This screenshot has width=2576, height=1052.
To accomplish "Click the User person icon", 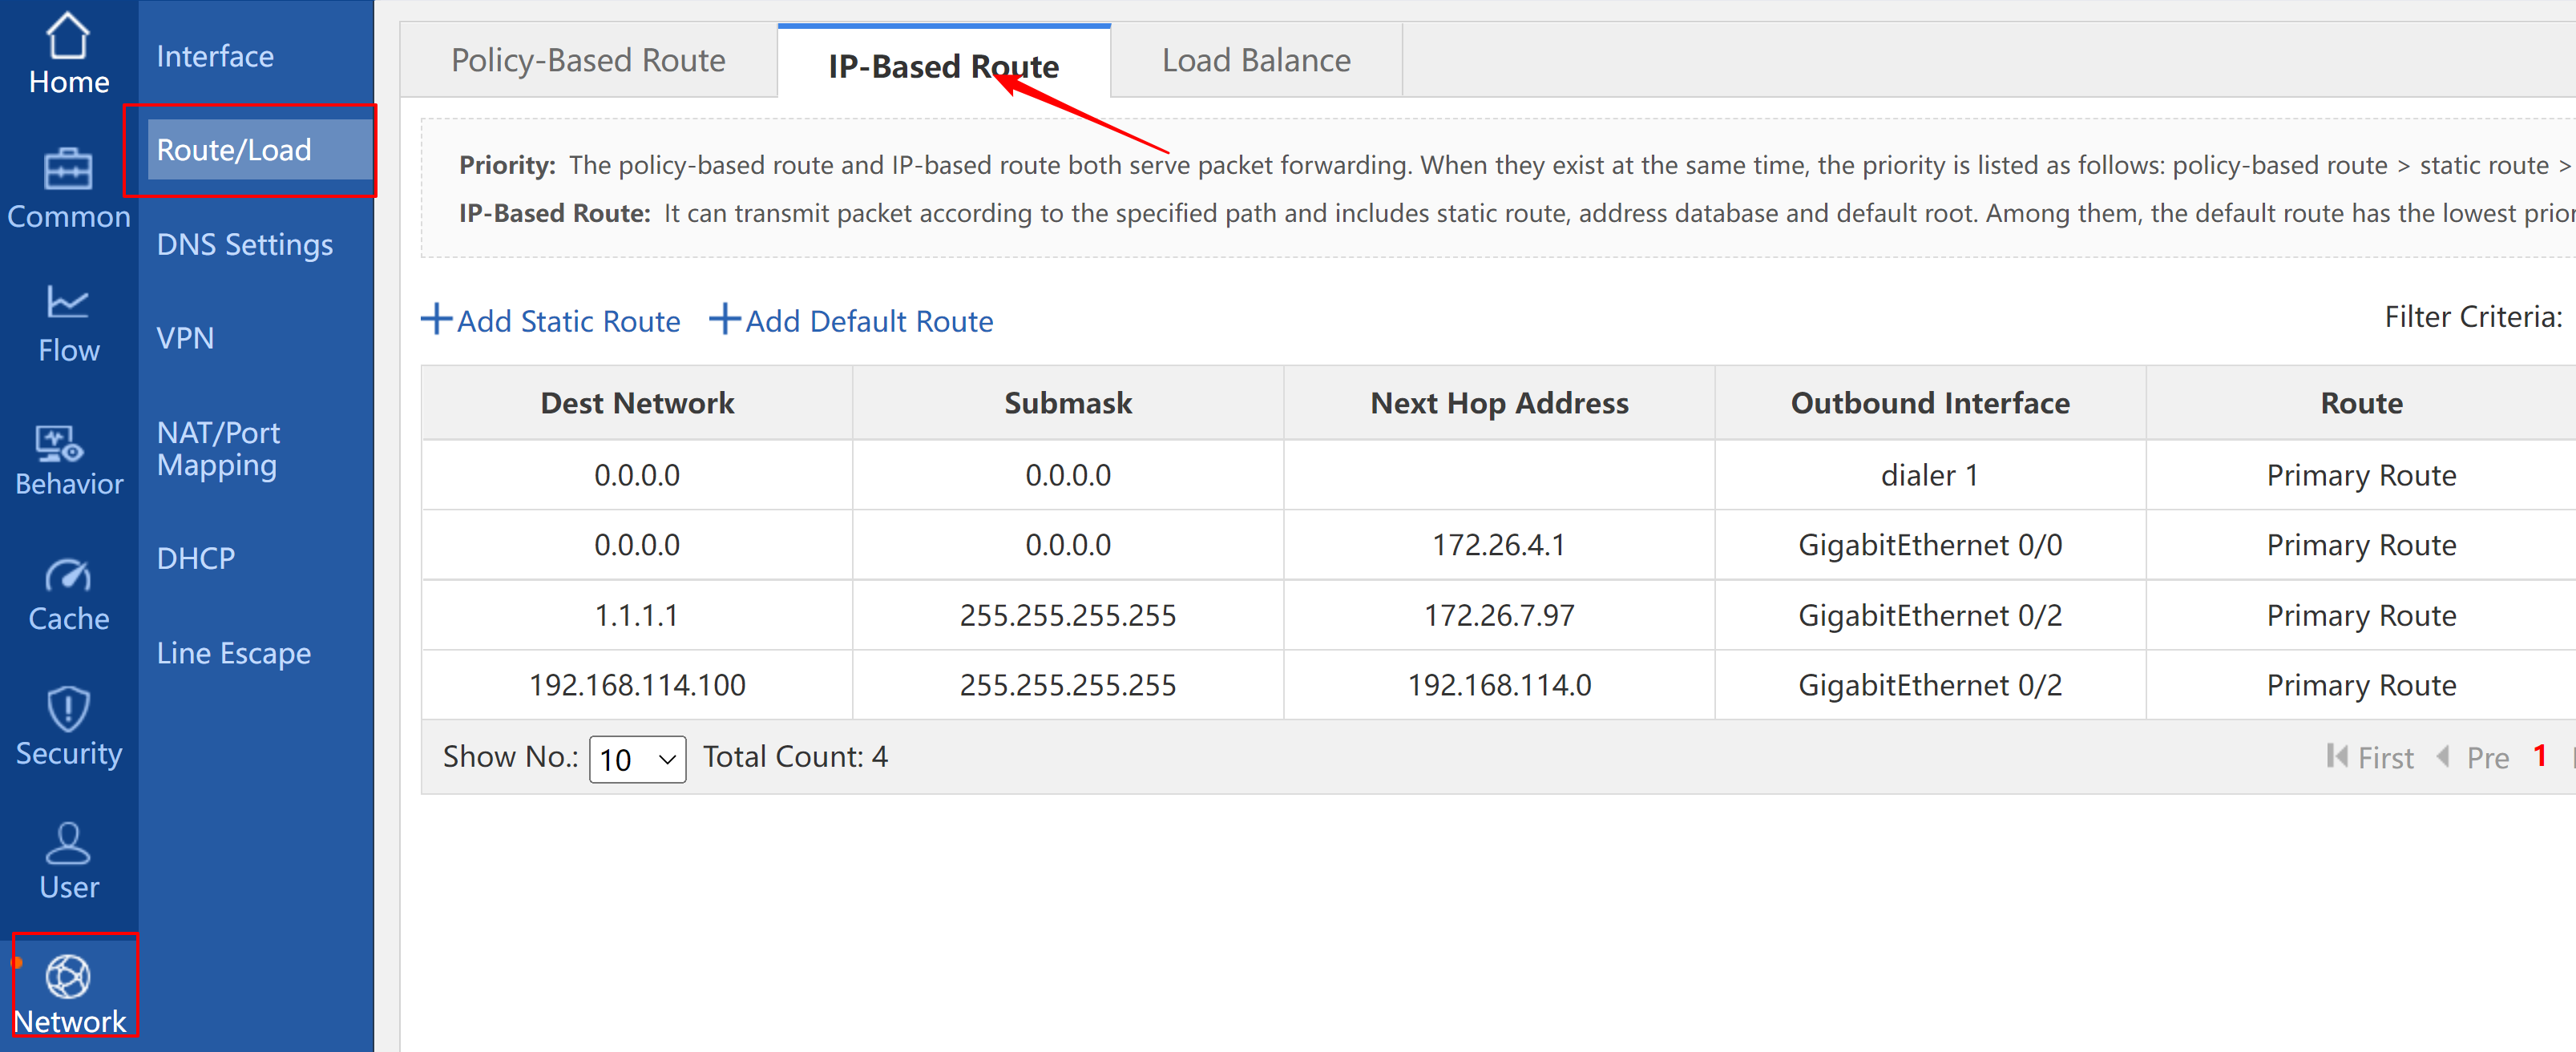I will click(x=68, y=843).
